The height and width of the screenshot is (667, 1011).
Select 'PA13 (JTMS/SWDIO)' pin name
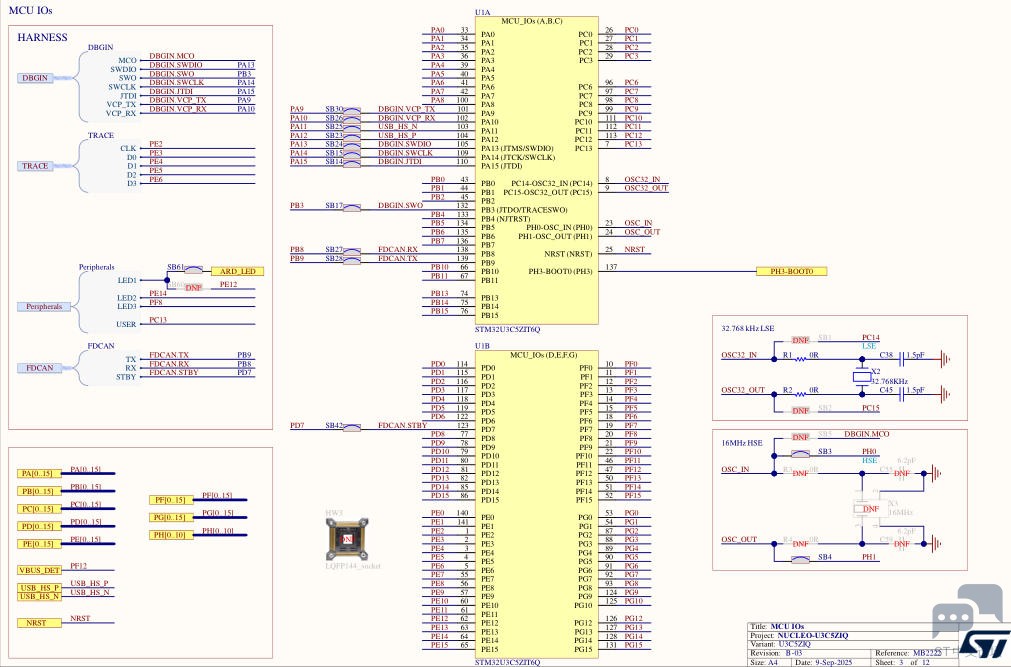516,148
